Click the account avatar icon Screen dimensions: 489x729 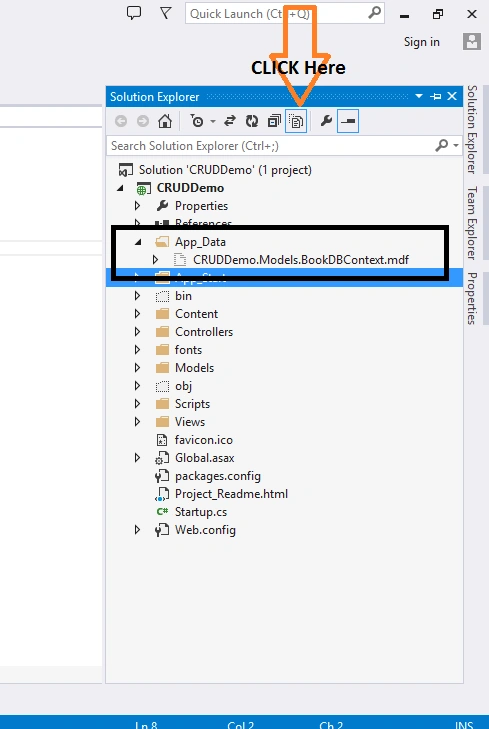tap(472, 42)
